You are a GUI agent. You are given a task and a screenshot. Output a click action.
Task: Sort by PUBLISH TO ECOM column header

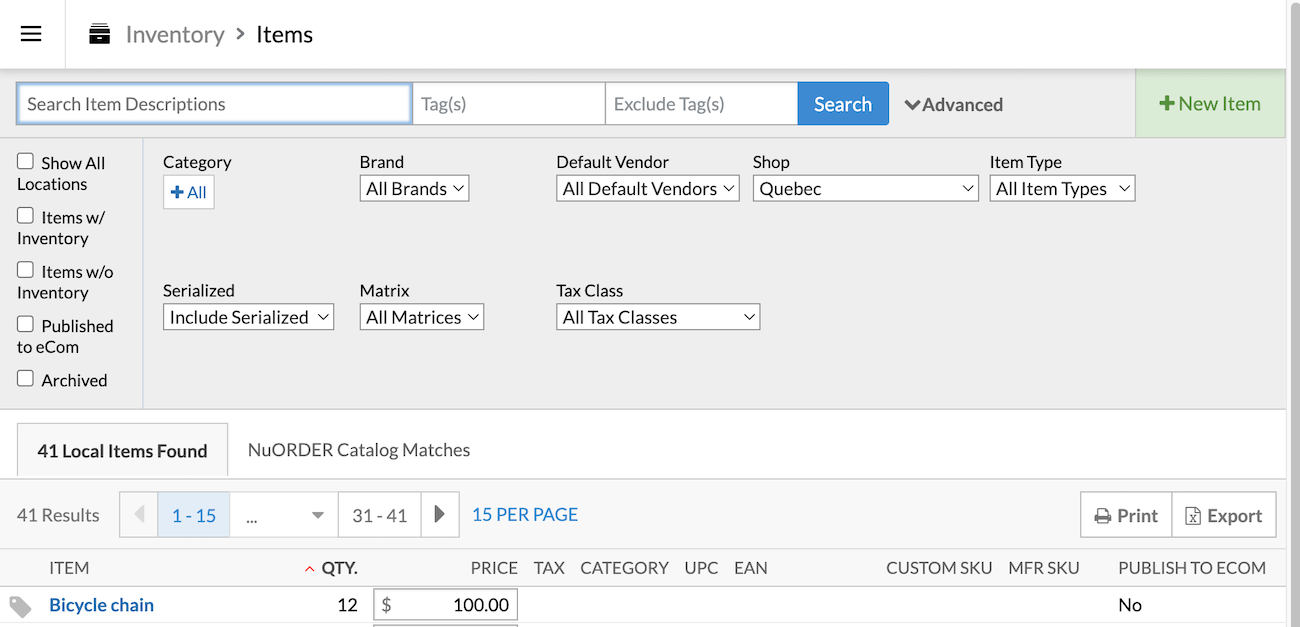(x=1192, y=567)
